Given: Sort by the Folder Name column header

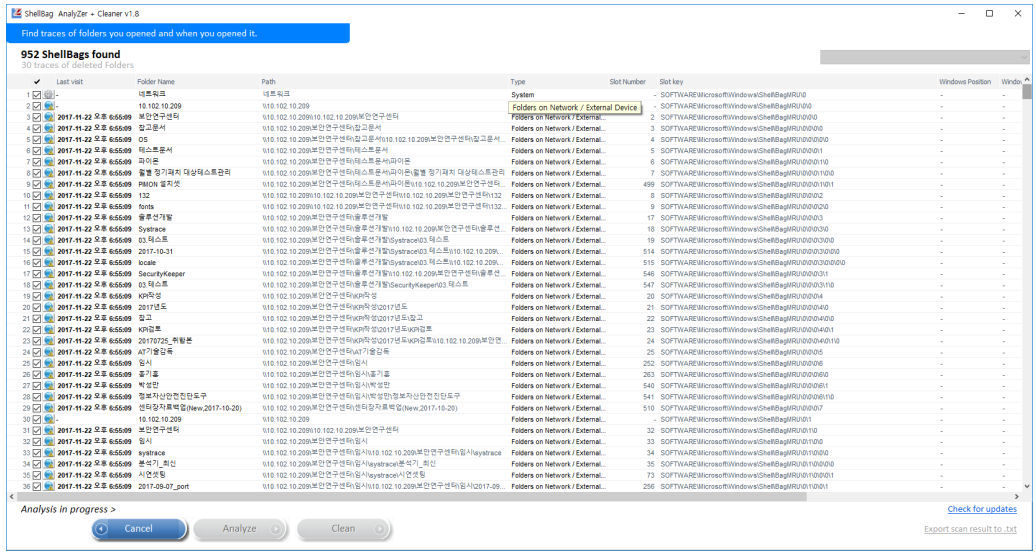Looking at the screenshot, I should (156, 82).
